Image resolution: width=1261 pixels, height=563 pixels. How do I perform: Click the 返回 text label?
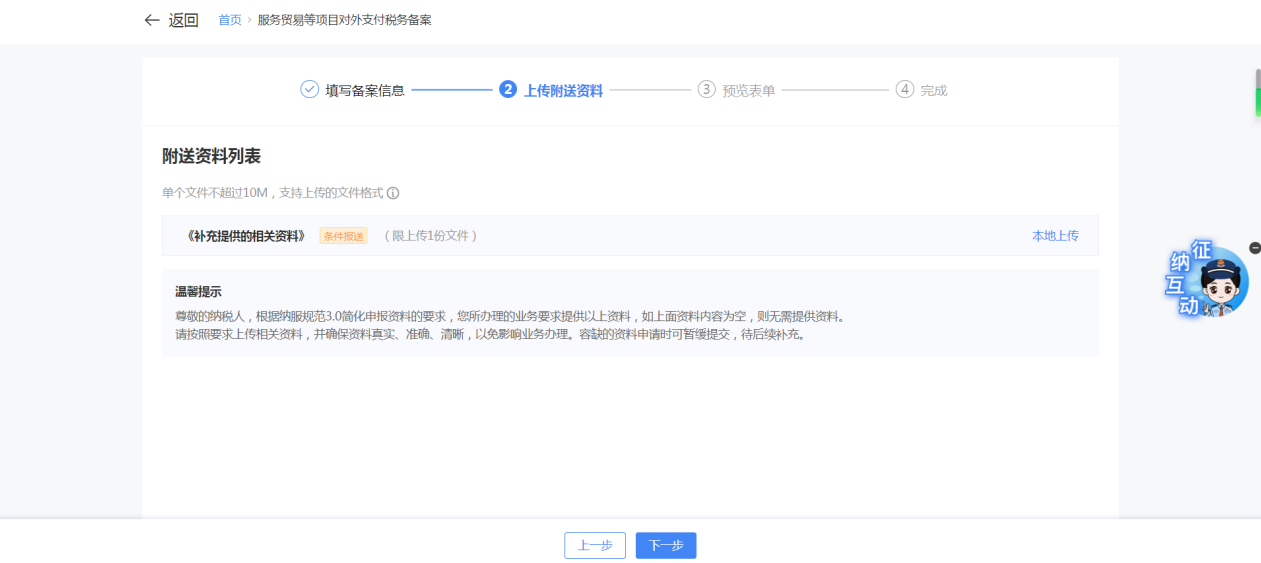pos(183,20)
